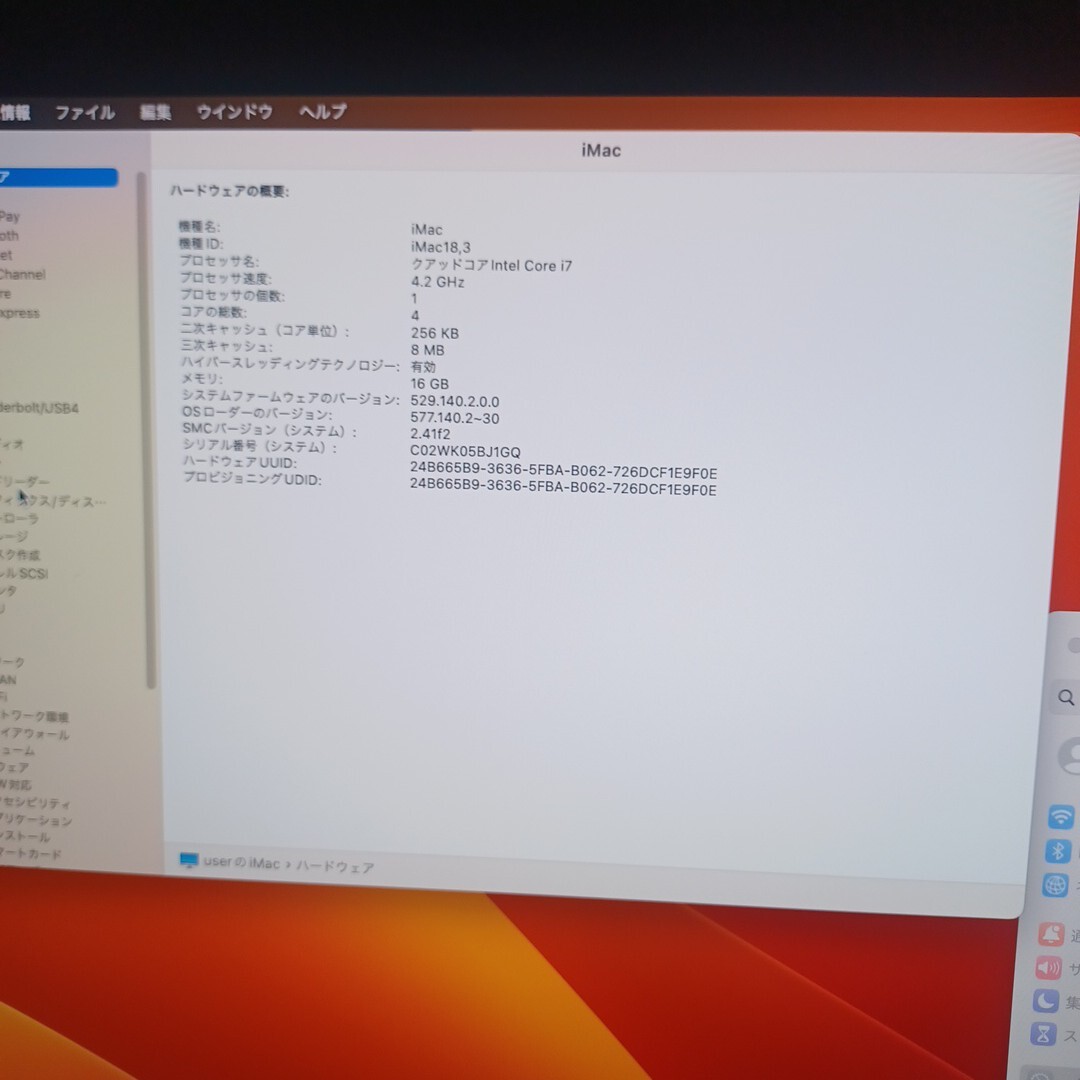
Task: Open Apple ID avatar in System Settings
Action: [x=1070, y=756]
